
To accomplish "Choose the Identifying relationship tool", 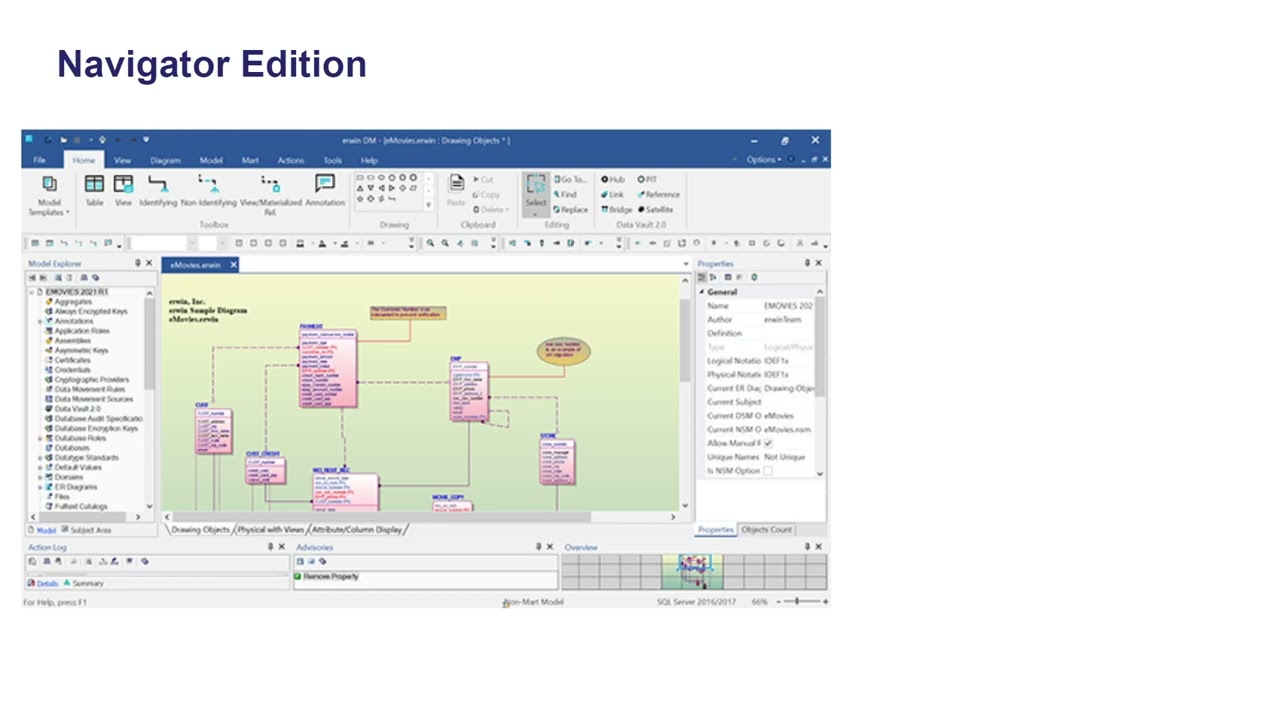I will click(158, 190).
